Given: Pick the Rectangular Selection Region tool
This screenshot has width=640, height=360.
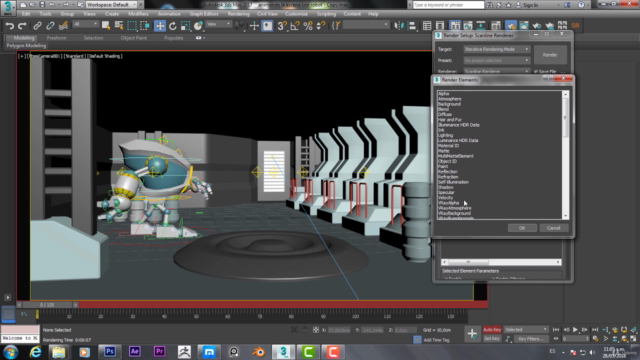Looking at the screenshot, I should tap(132, 26).
